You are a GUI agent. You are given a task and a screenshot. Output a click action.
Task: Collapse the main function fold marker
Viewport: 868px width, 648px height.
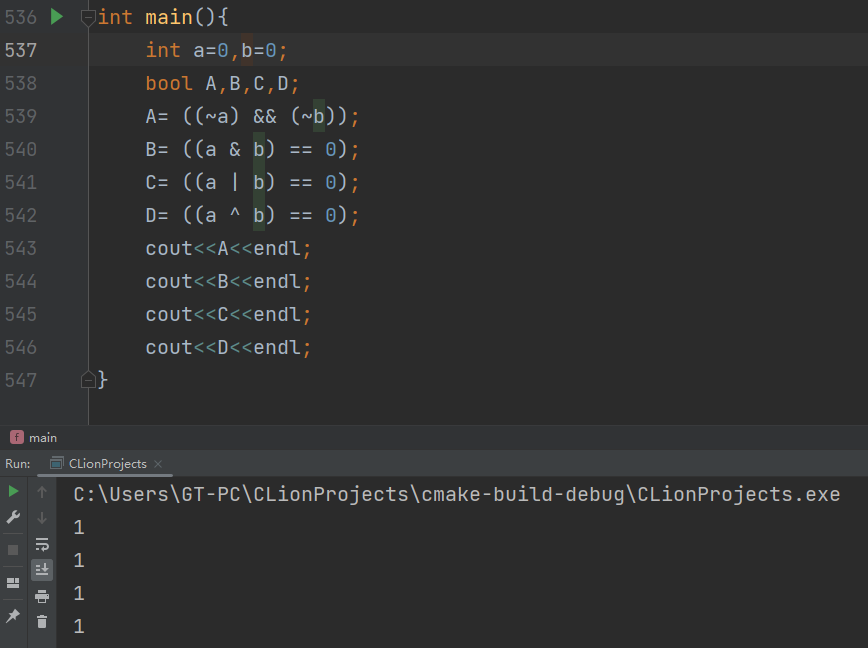(88, 18)
